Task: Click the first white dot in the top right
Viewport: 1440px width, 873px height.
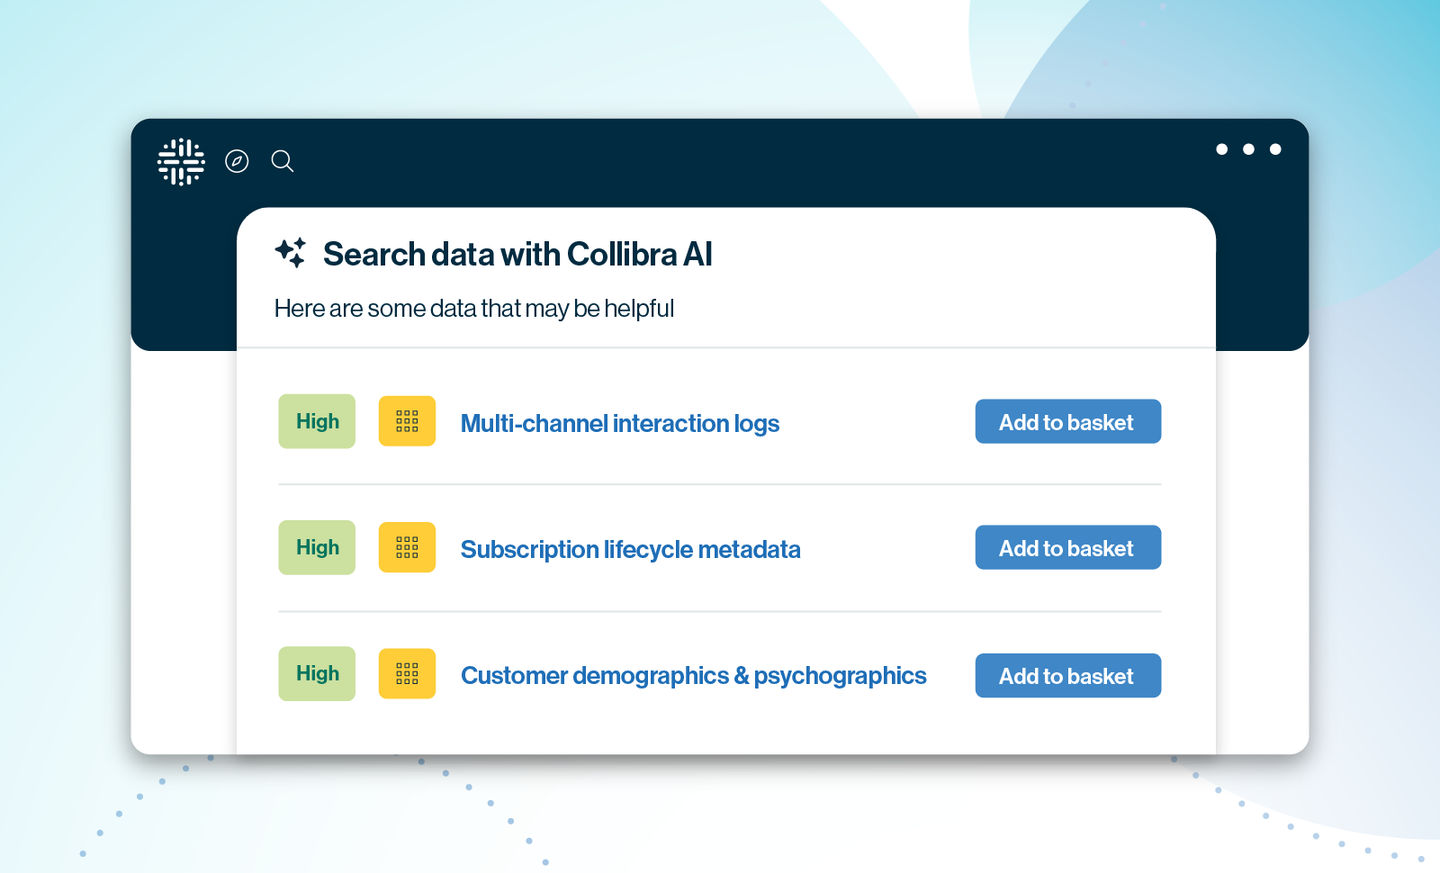Action: click(1222, 149)
